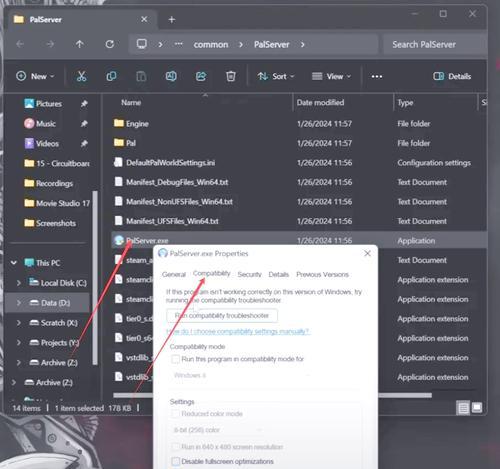Viewport: 500px width, 469px height.
Task: Open the 8-bit (256) color dropdown
Action: [217, 430]
